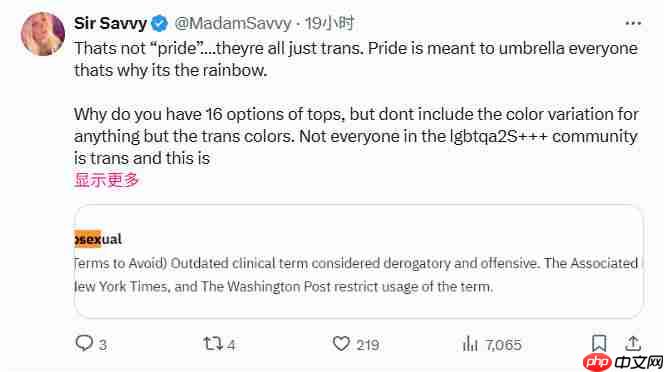Open the quoted tweet card

[359, 261]
